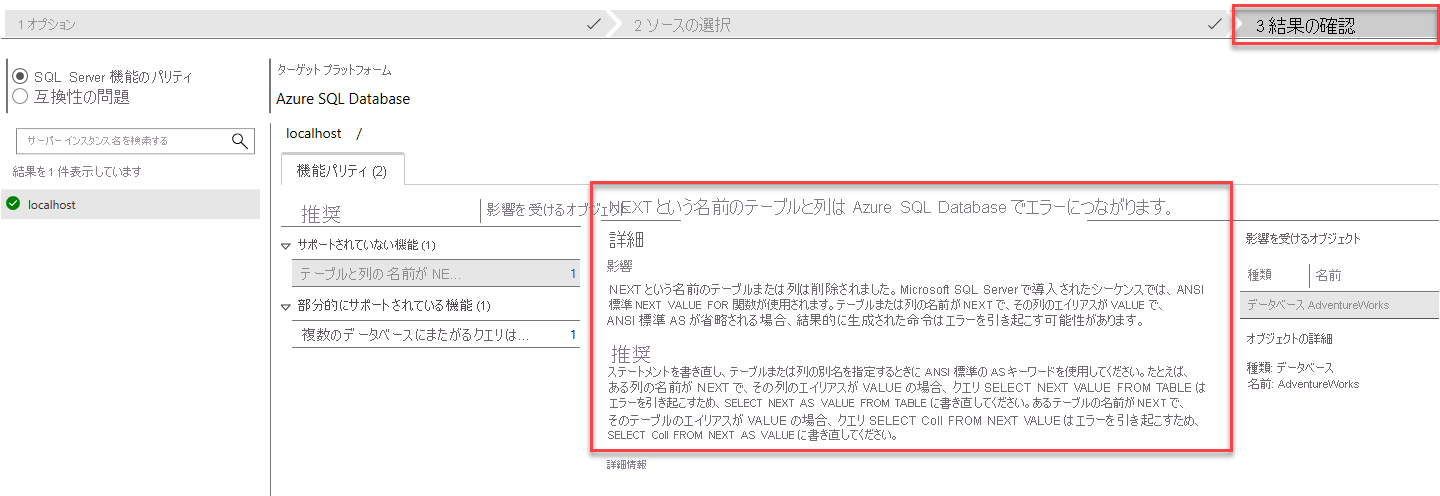Click the 名前 column header
This screenshot has height=496, width=1440.
[1328, 275]
